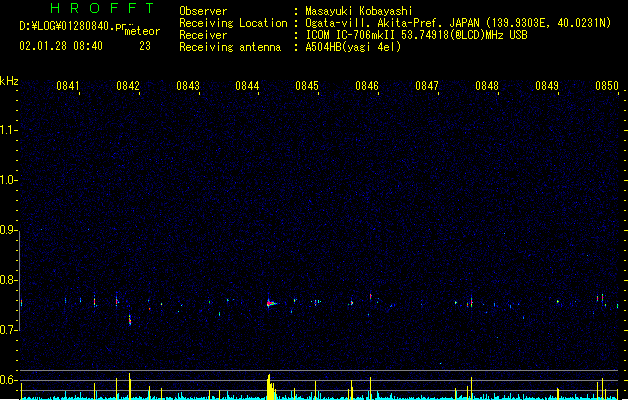Image resolution: width=629 pixels, height=400 pixels.
Task: Click the 0.6 kHz axis label
Action: coord(8,380)
